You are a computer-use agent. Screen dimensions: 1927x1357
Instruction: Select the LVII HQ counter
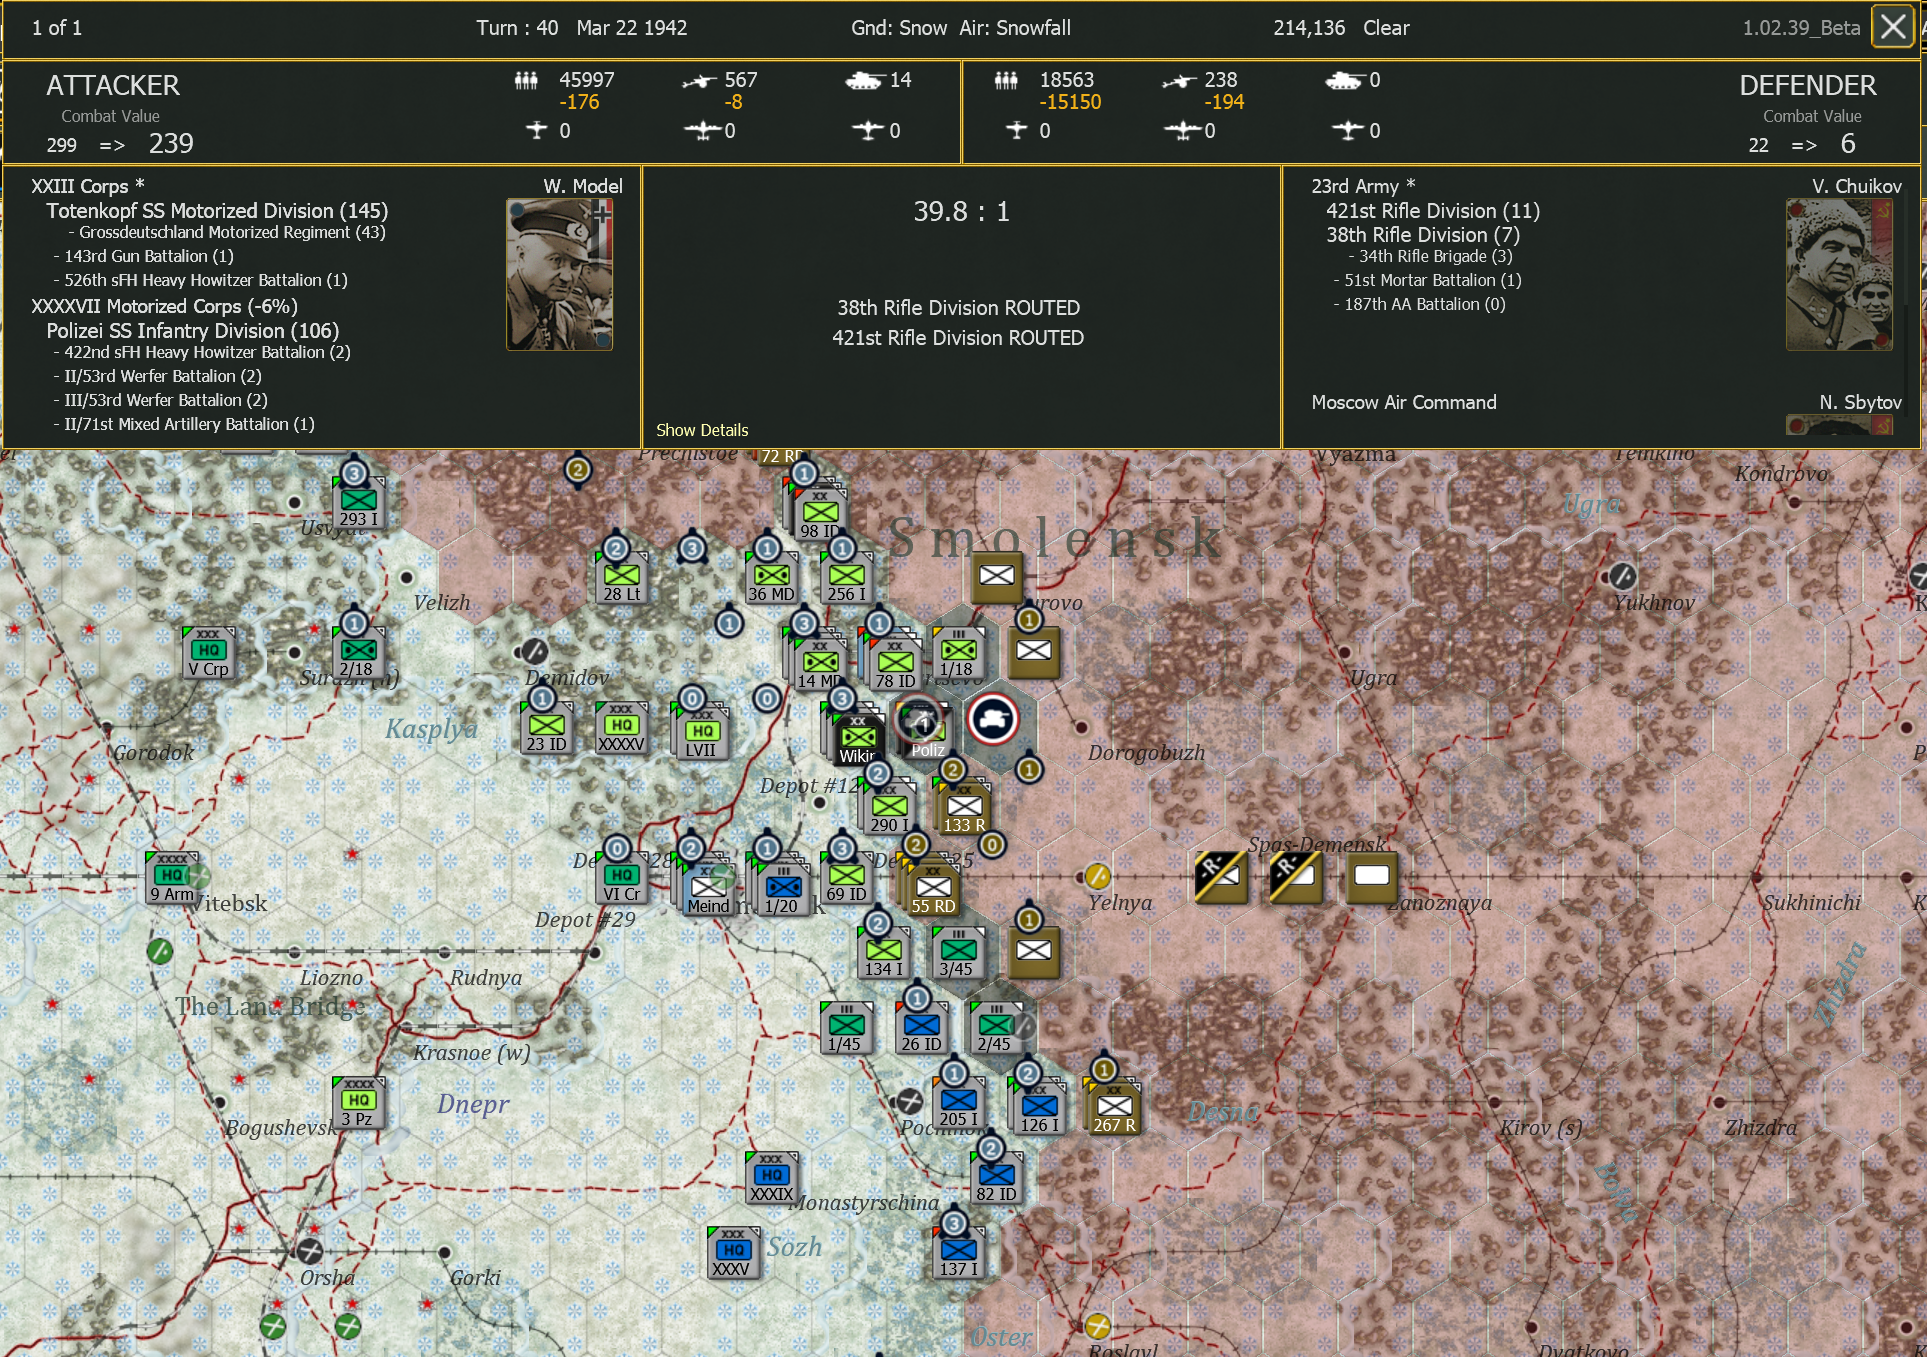[x=703, y=734]
